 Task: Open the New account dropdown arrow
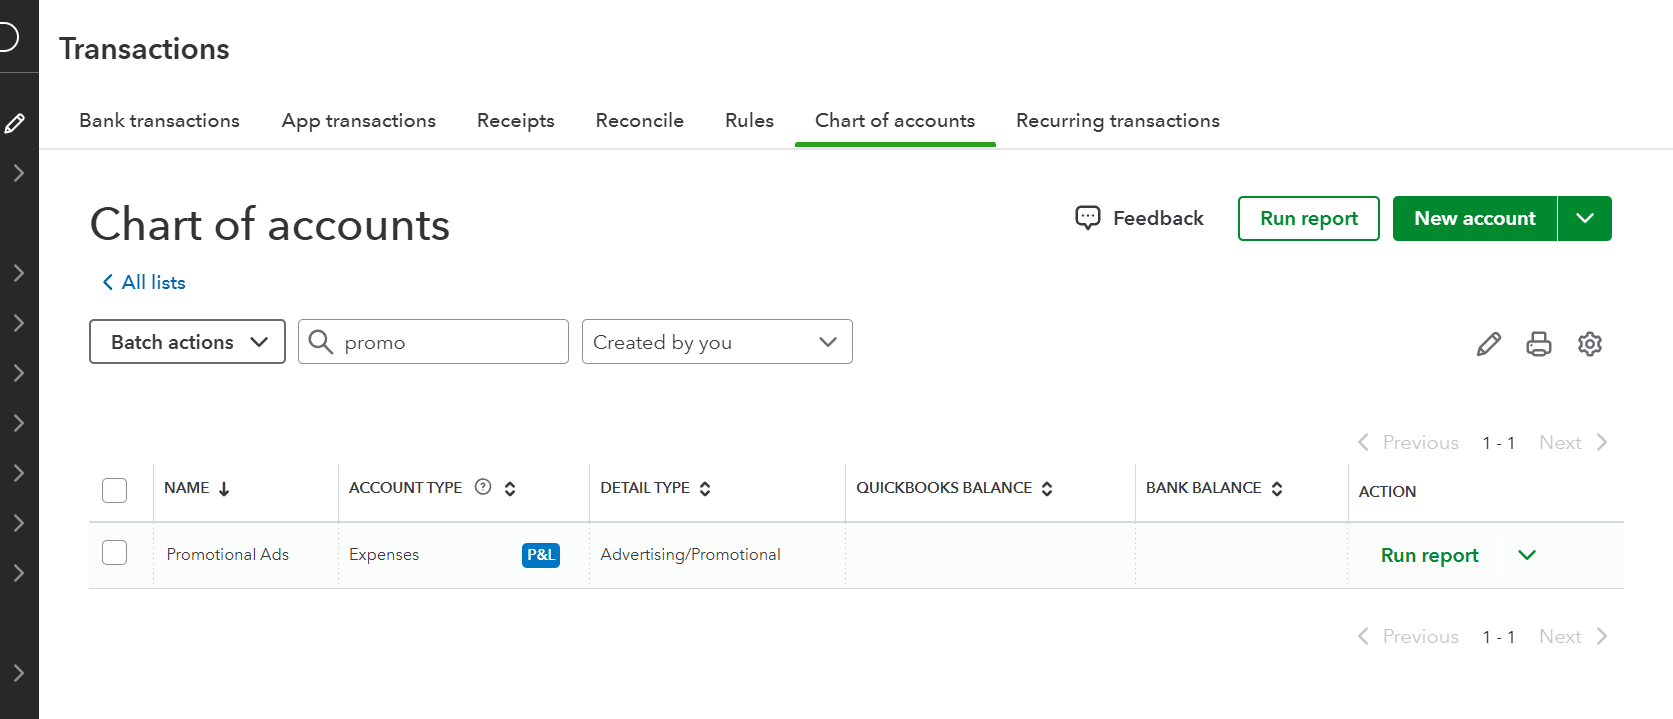[x=1584, y=218]
